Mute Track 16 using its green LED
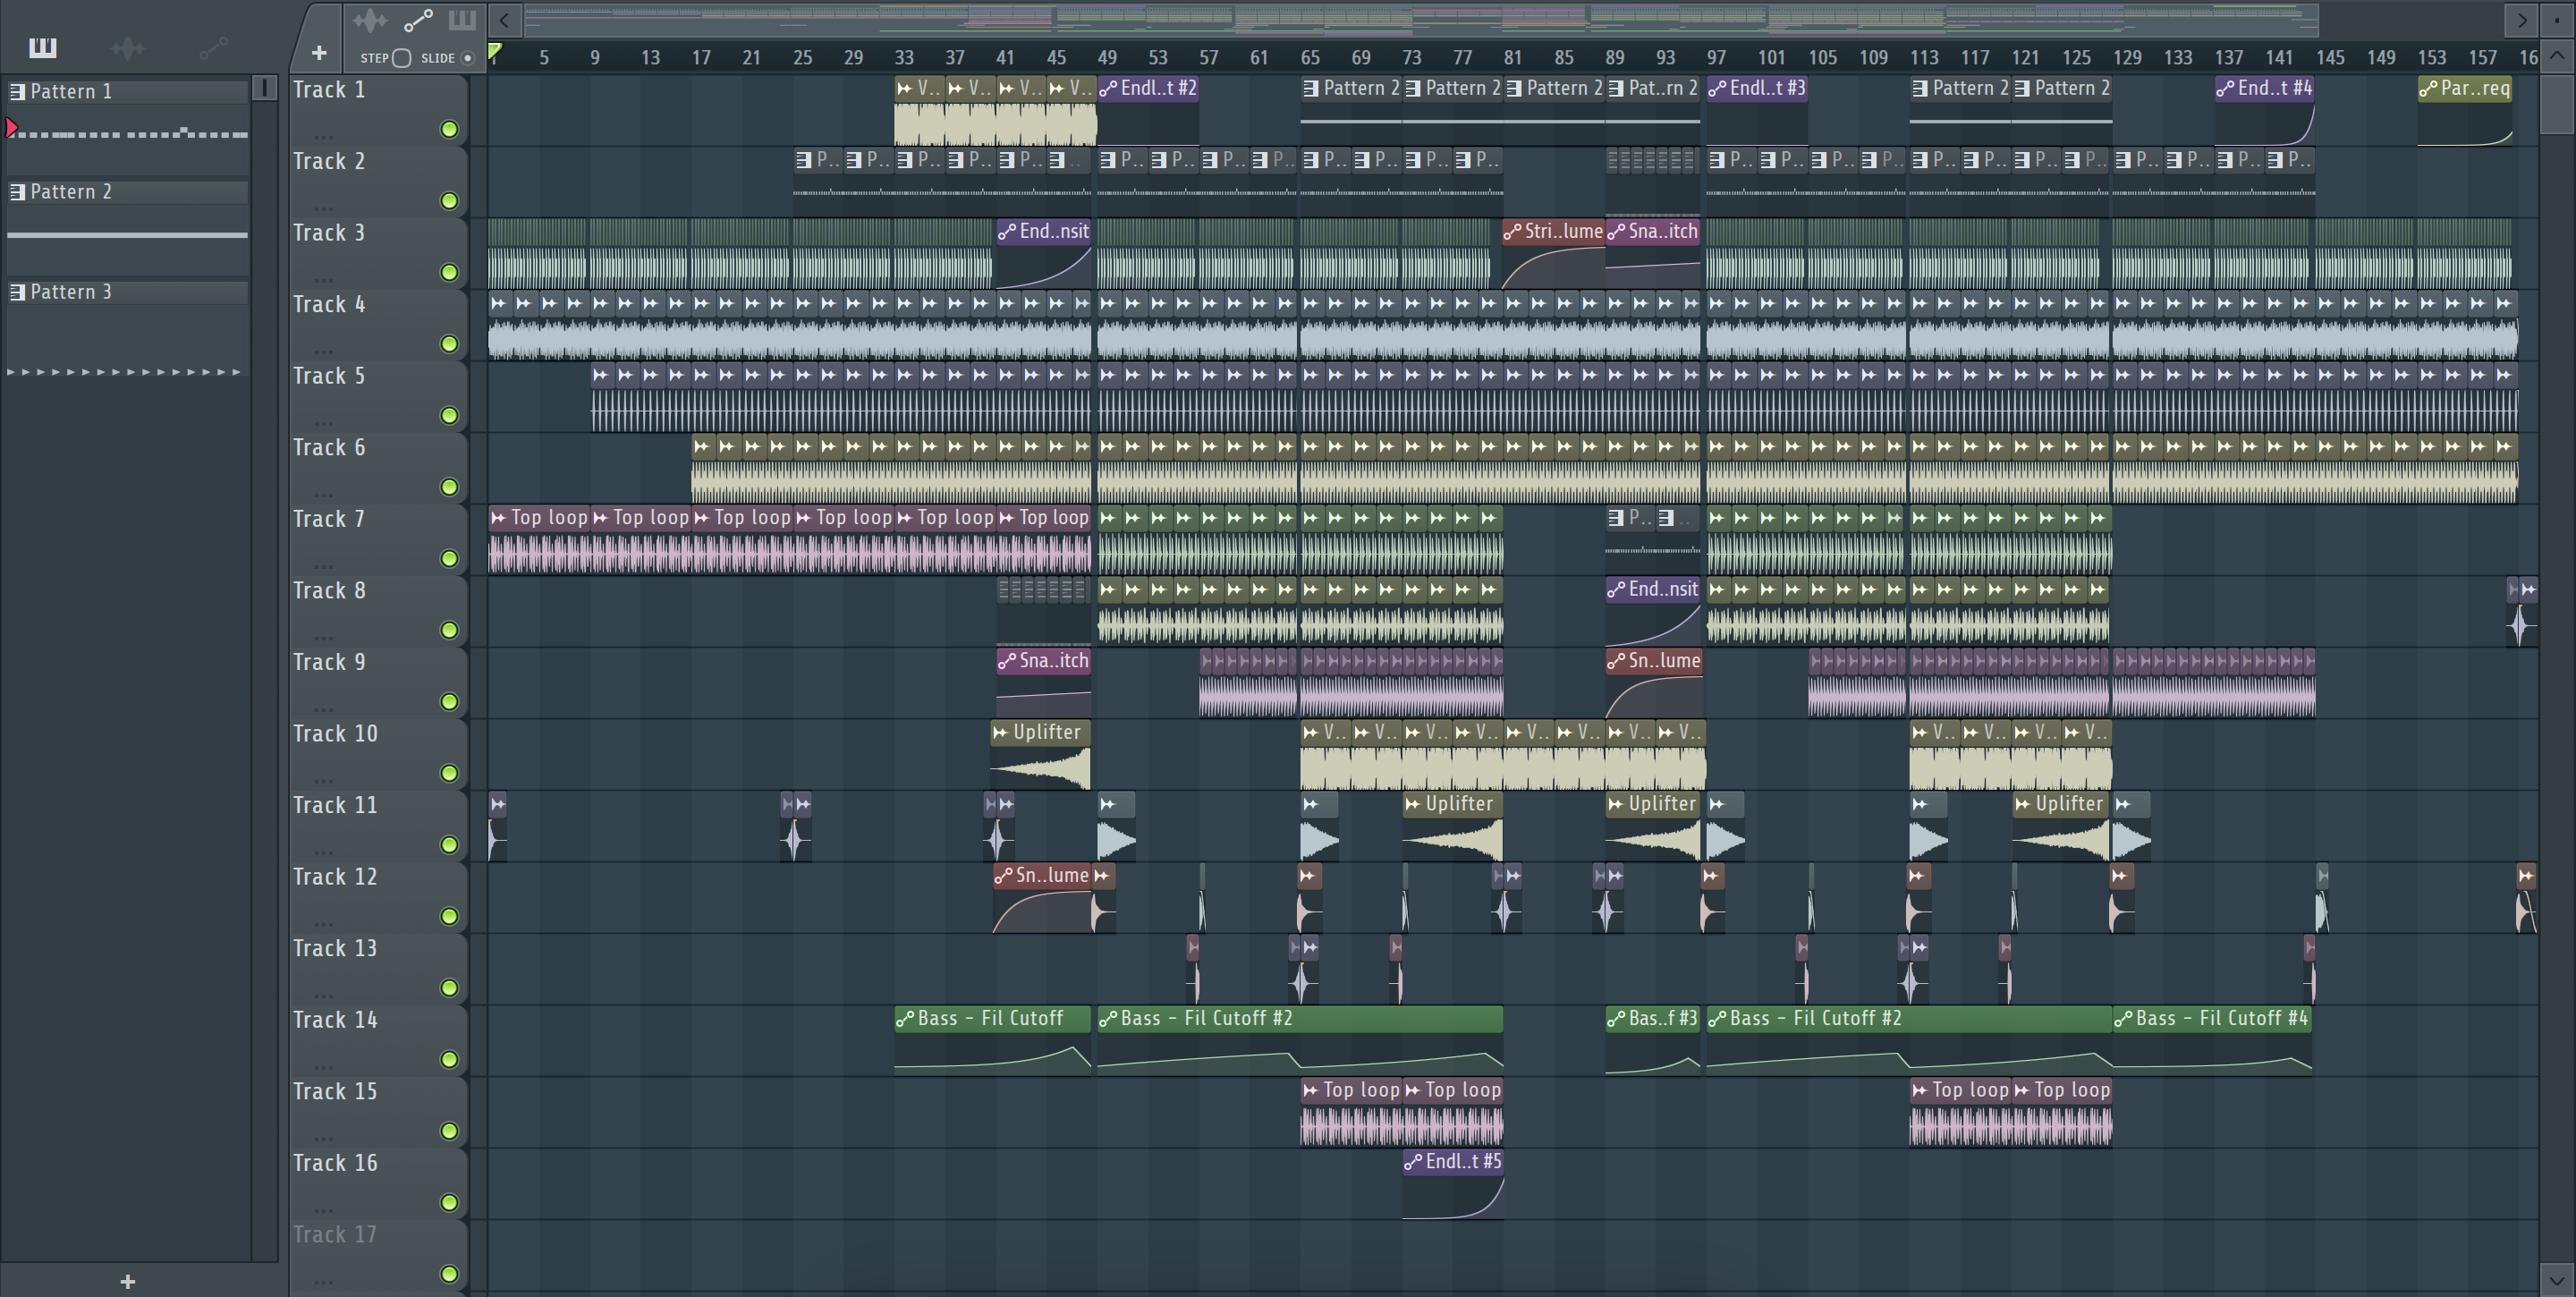 pos(449,1202)
